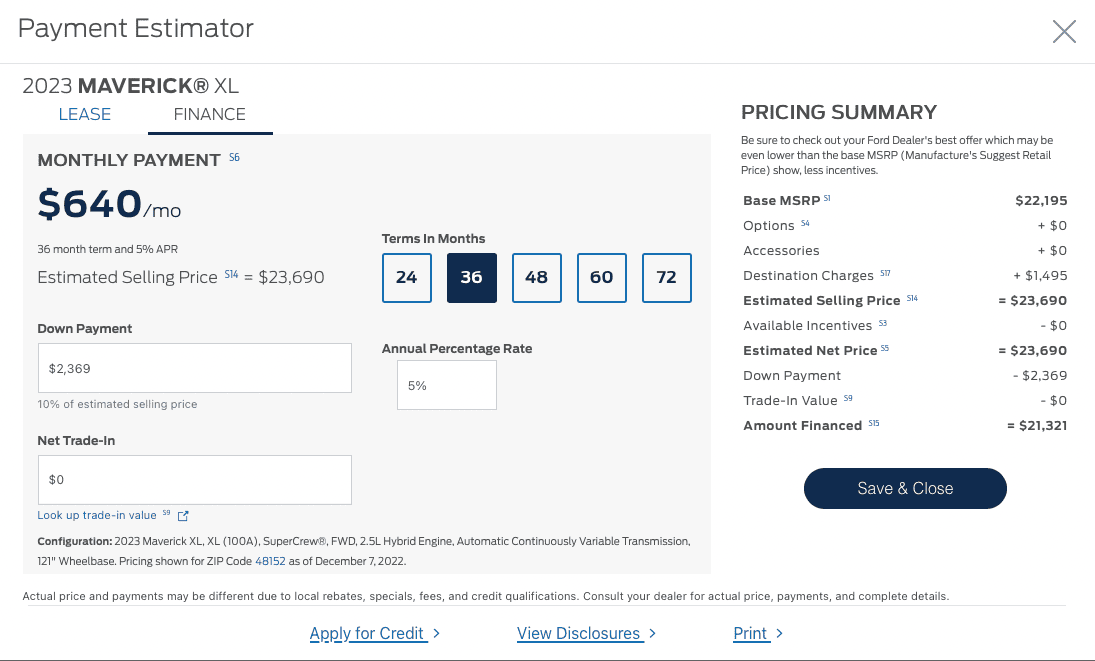The width and height of the screenshot is (1095, 661).
Task: Open the S17 footnote beside Destination Charges
Action: [885, 274]
